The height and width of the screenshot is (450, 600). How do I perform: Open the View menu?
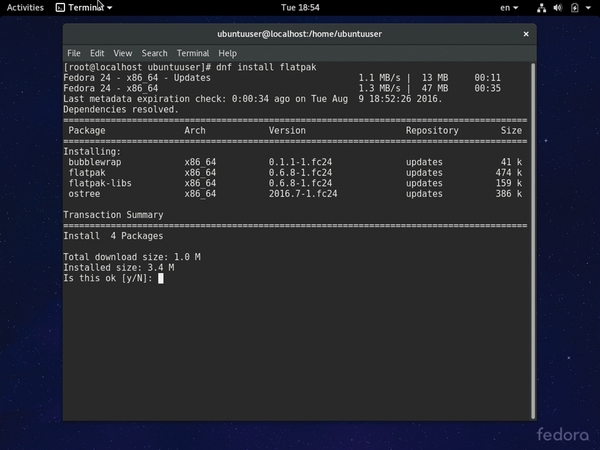coord(122,53)
